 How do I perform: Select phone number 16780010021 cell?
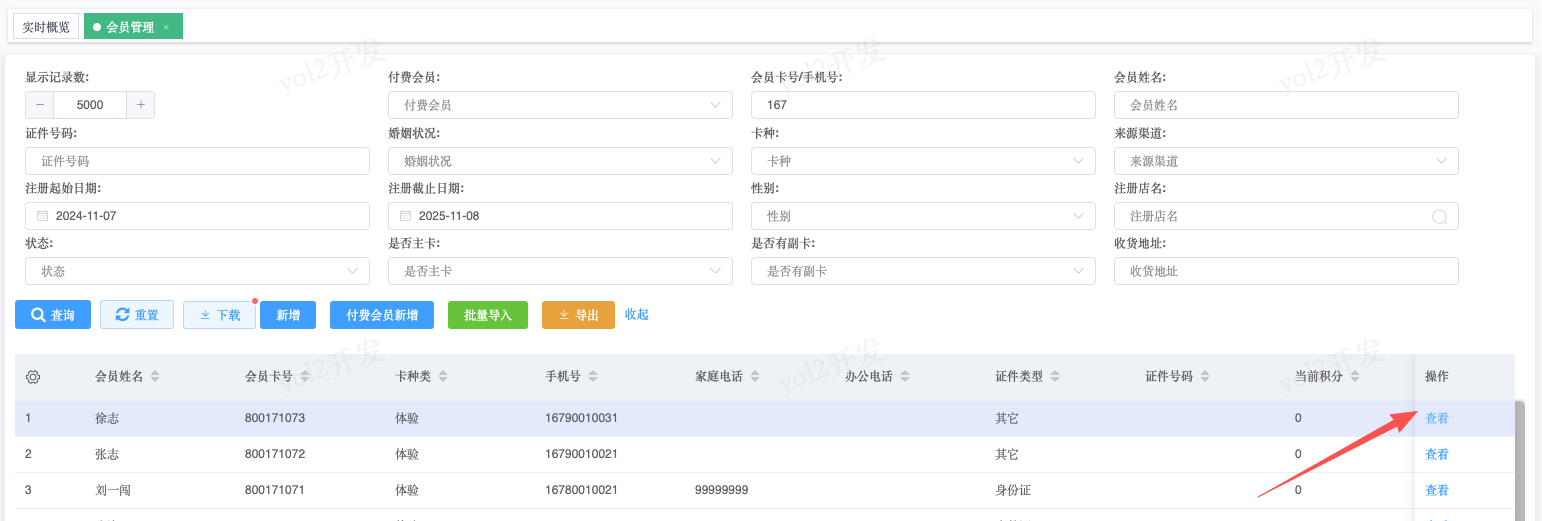click(581, 490)
